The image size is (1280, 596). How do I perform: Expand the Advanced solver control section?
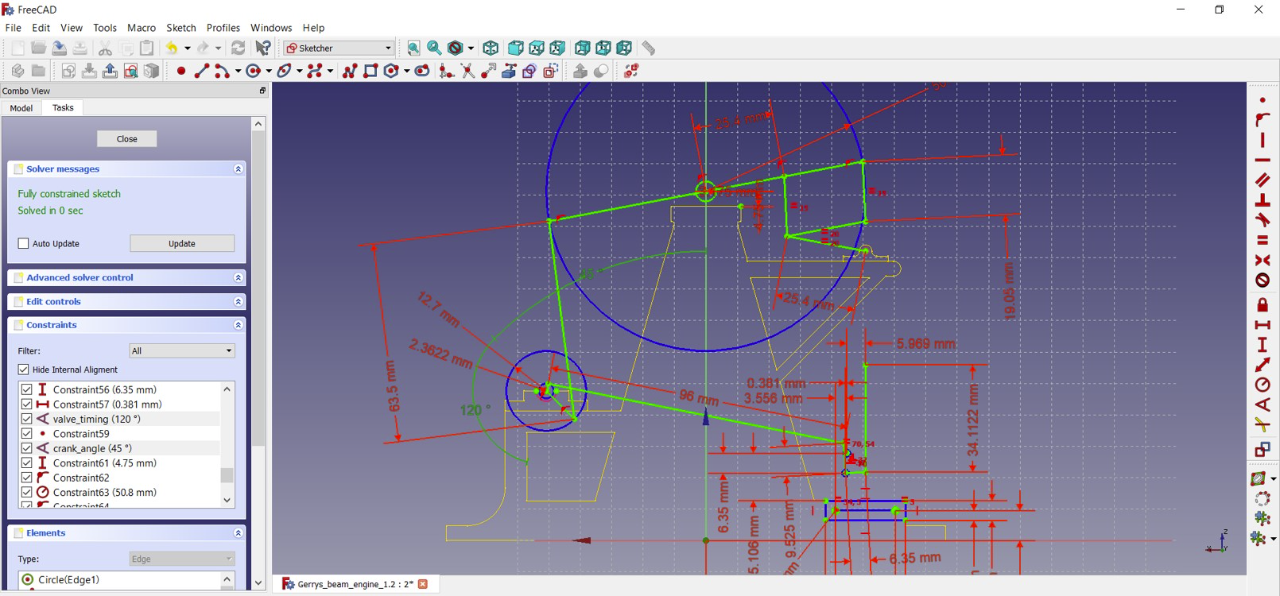pos(238,278)
